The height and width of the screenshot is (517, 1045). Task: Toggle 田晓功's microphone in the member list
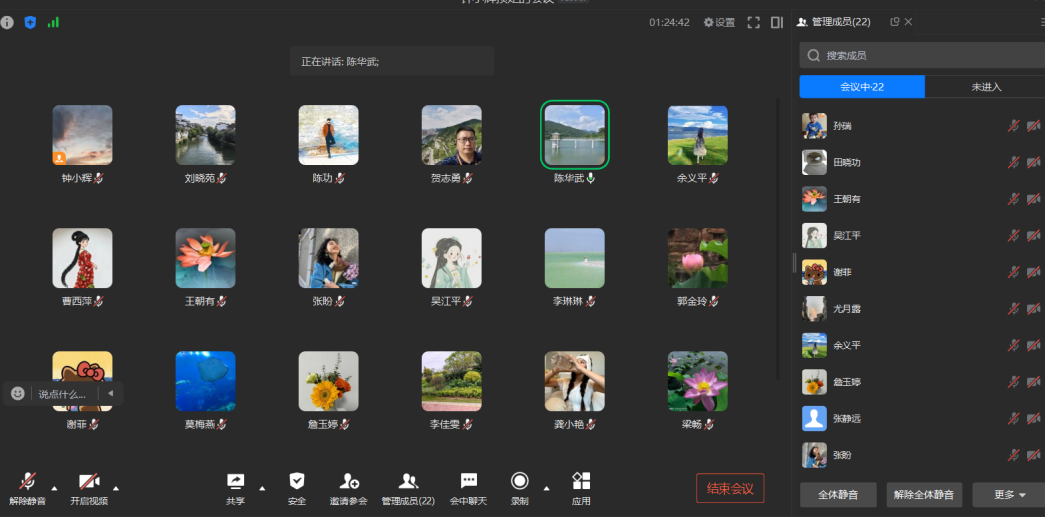click(x=1014, y=162)
